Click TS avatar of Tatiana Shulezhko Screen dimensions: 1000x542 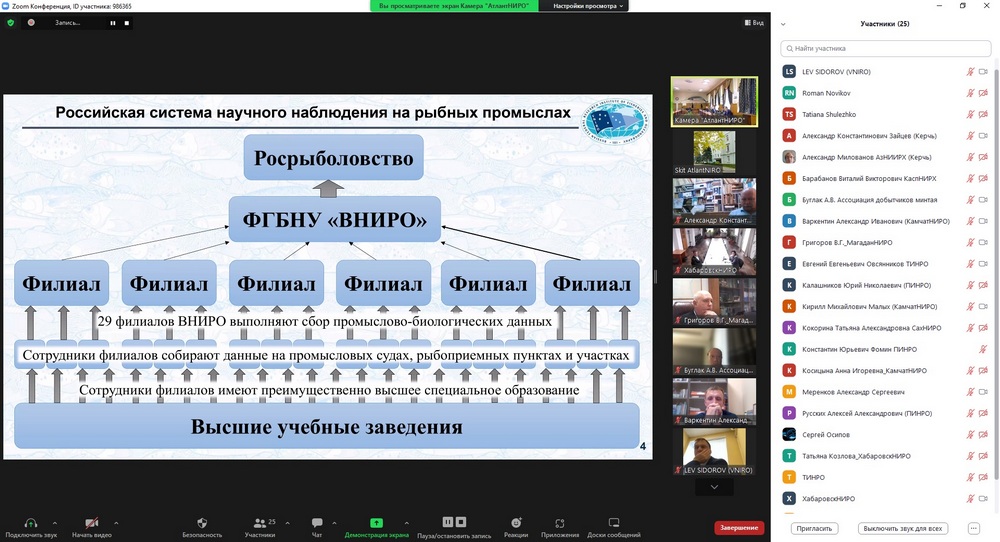[x=789, y=115]
